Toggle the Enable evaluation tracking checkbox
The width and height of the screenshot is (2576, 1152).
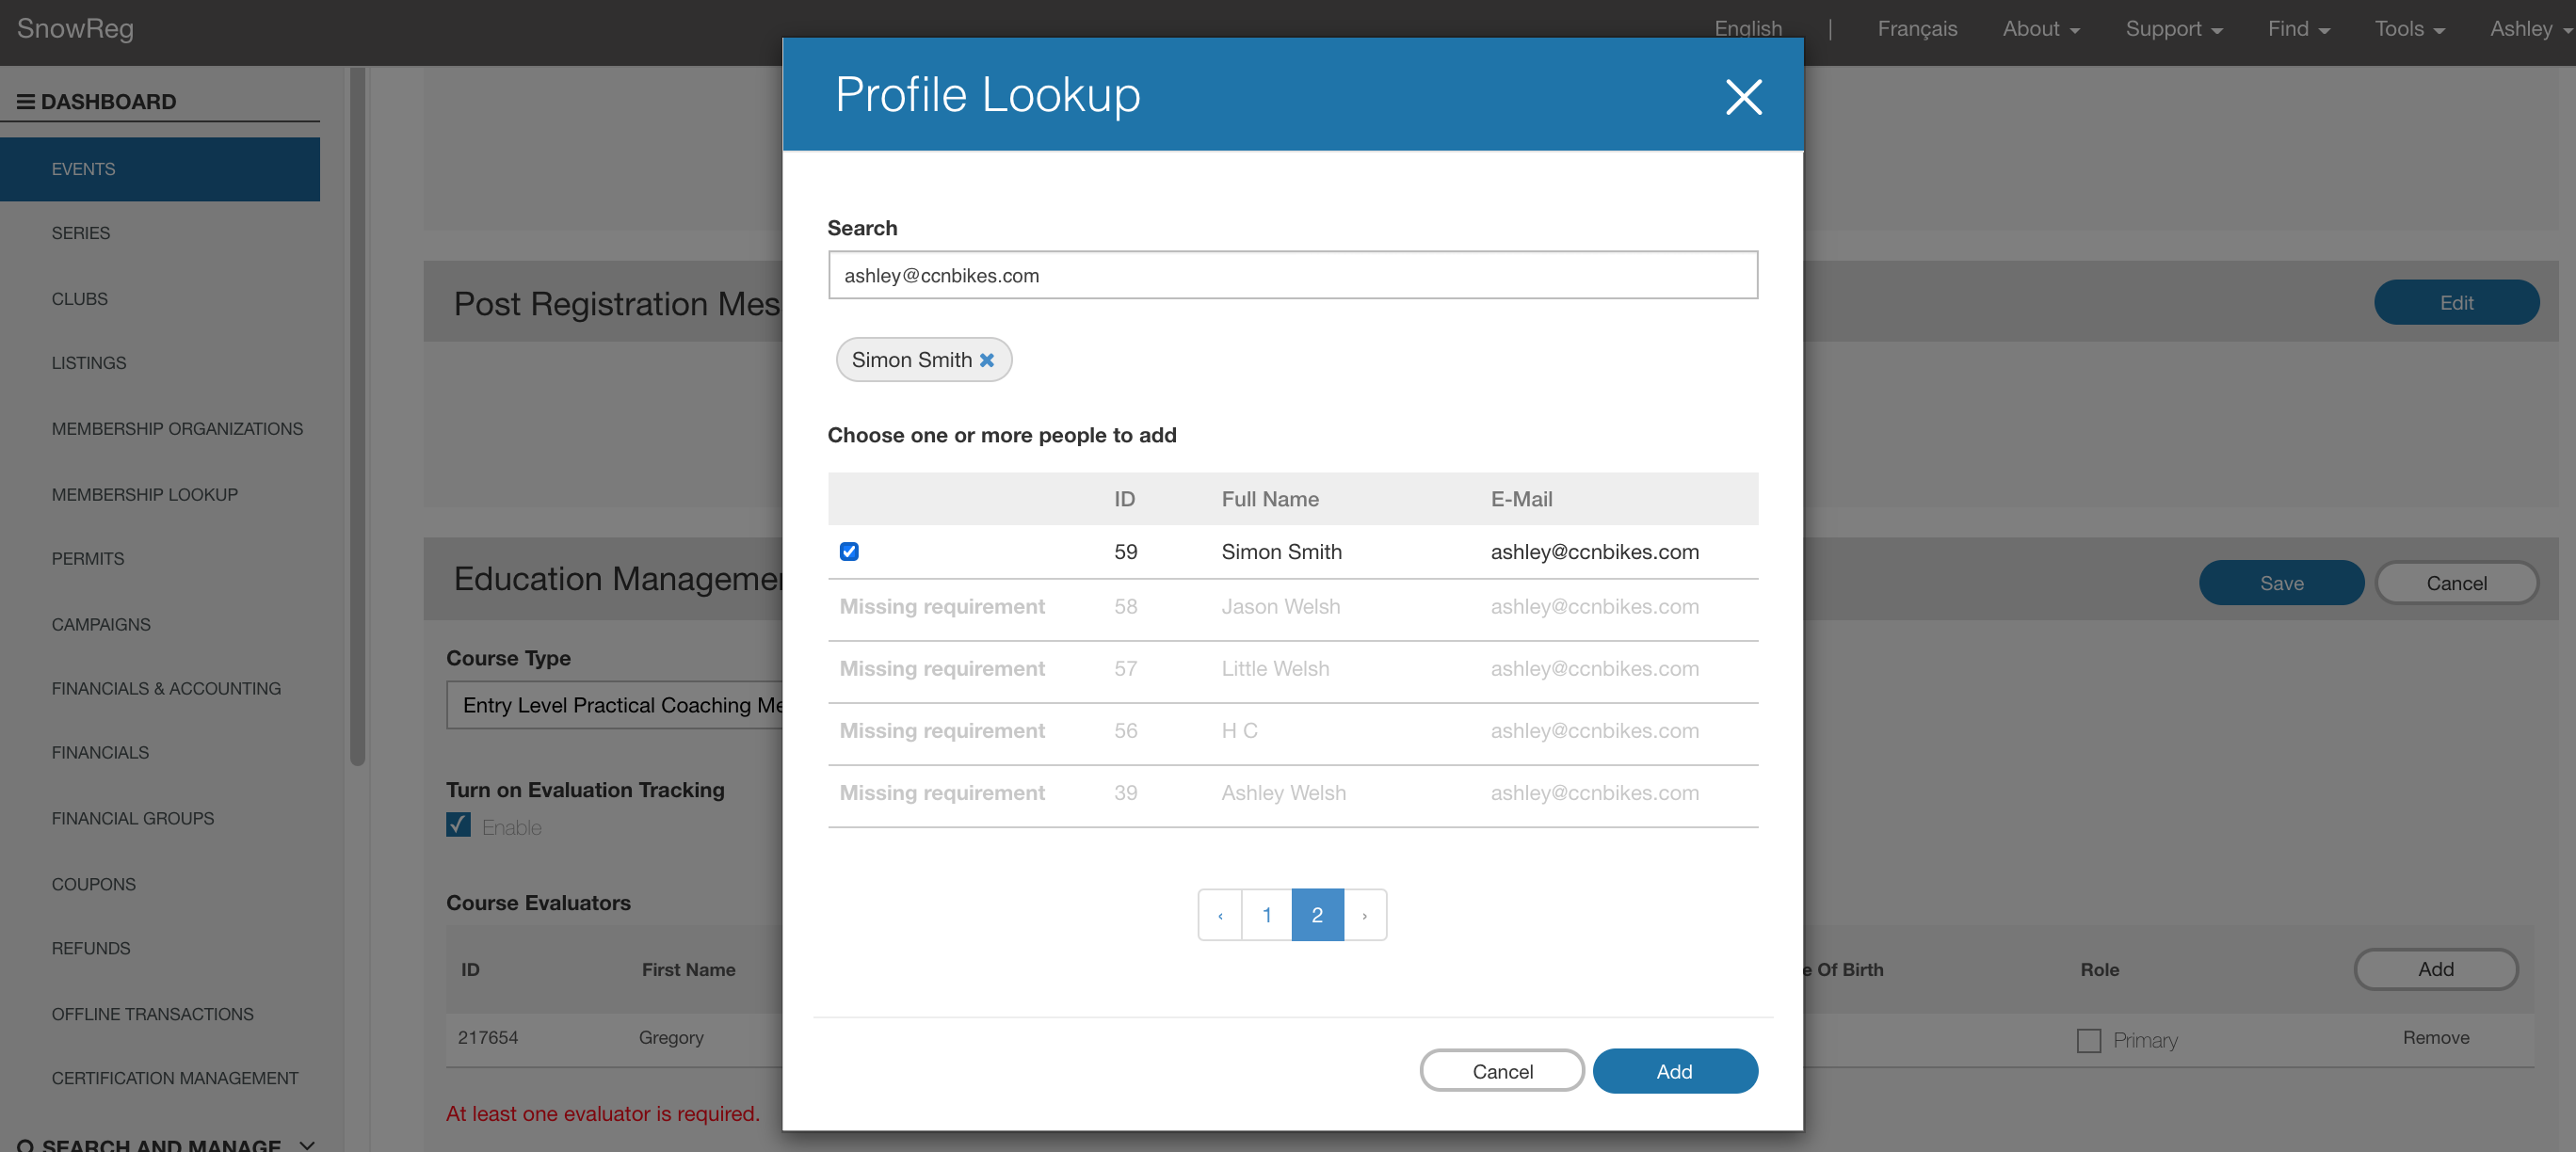click(x=459, y=826)
